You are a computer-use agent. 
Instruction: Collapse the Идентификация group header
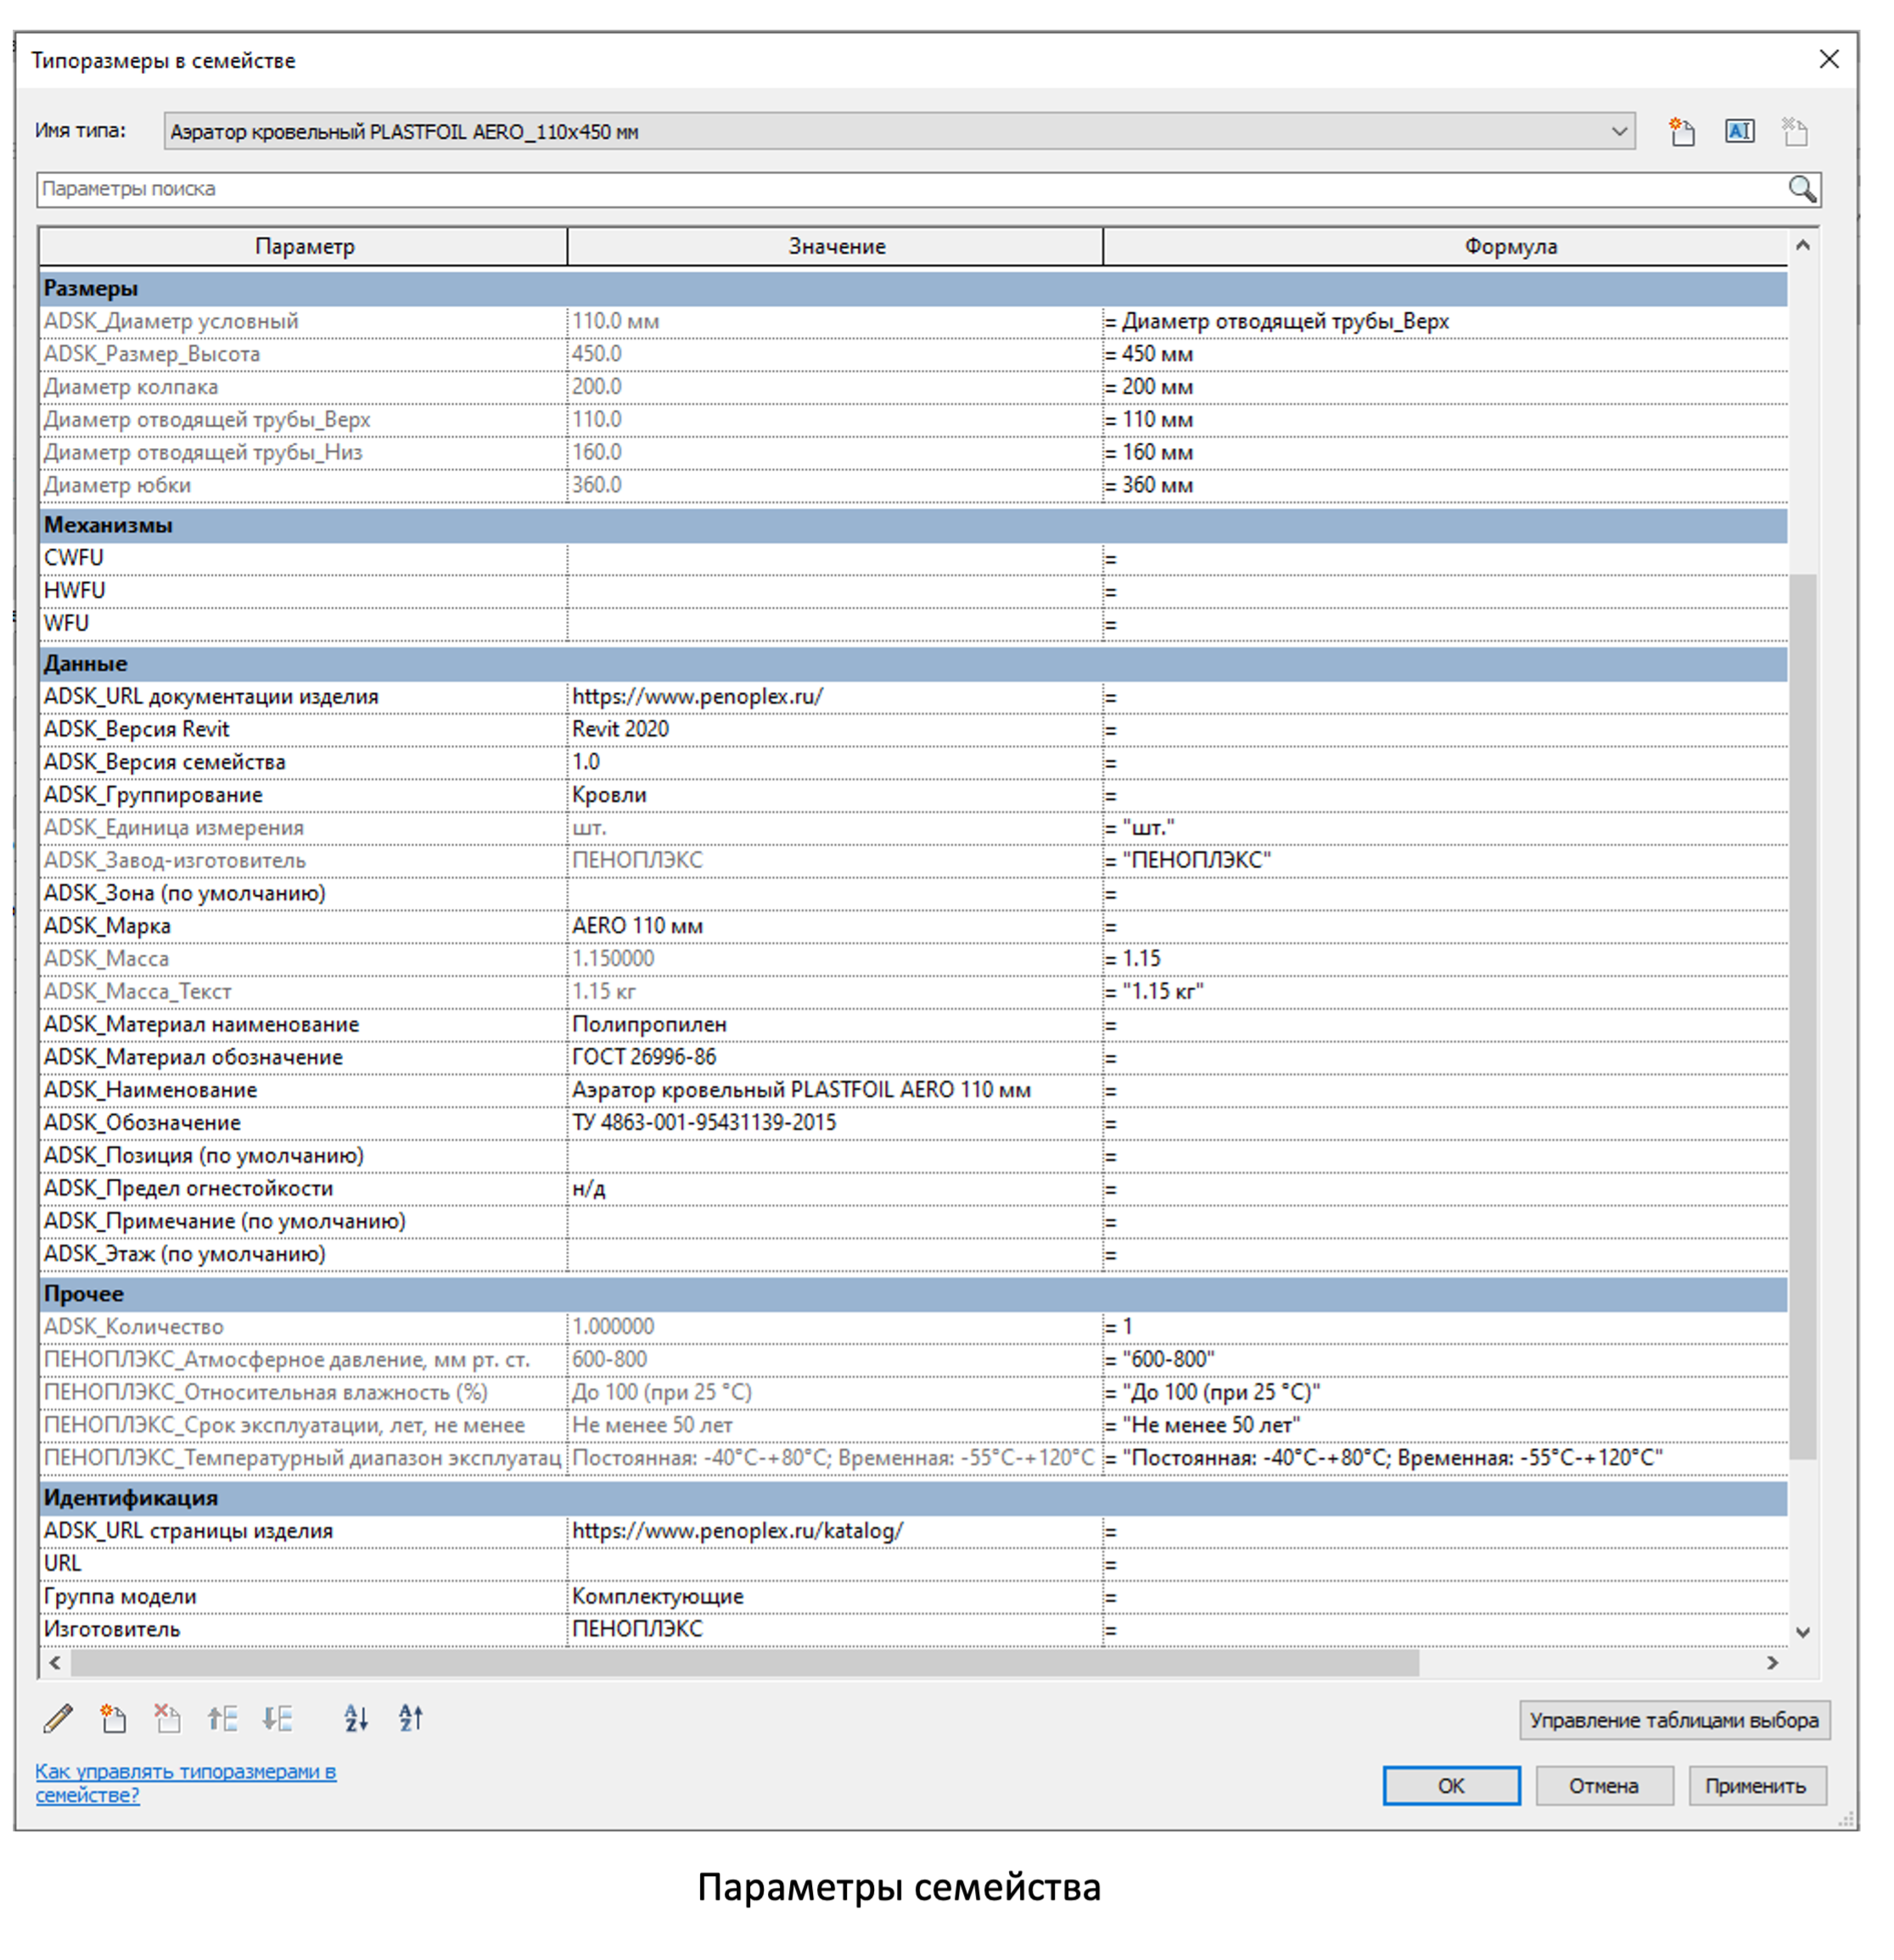click(x=913, y=1498)
